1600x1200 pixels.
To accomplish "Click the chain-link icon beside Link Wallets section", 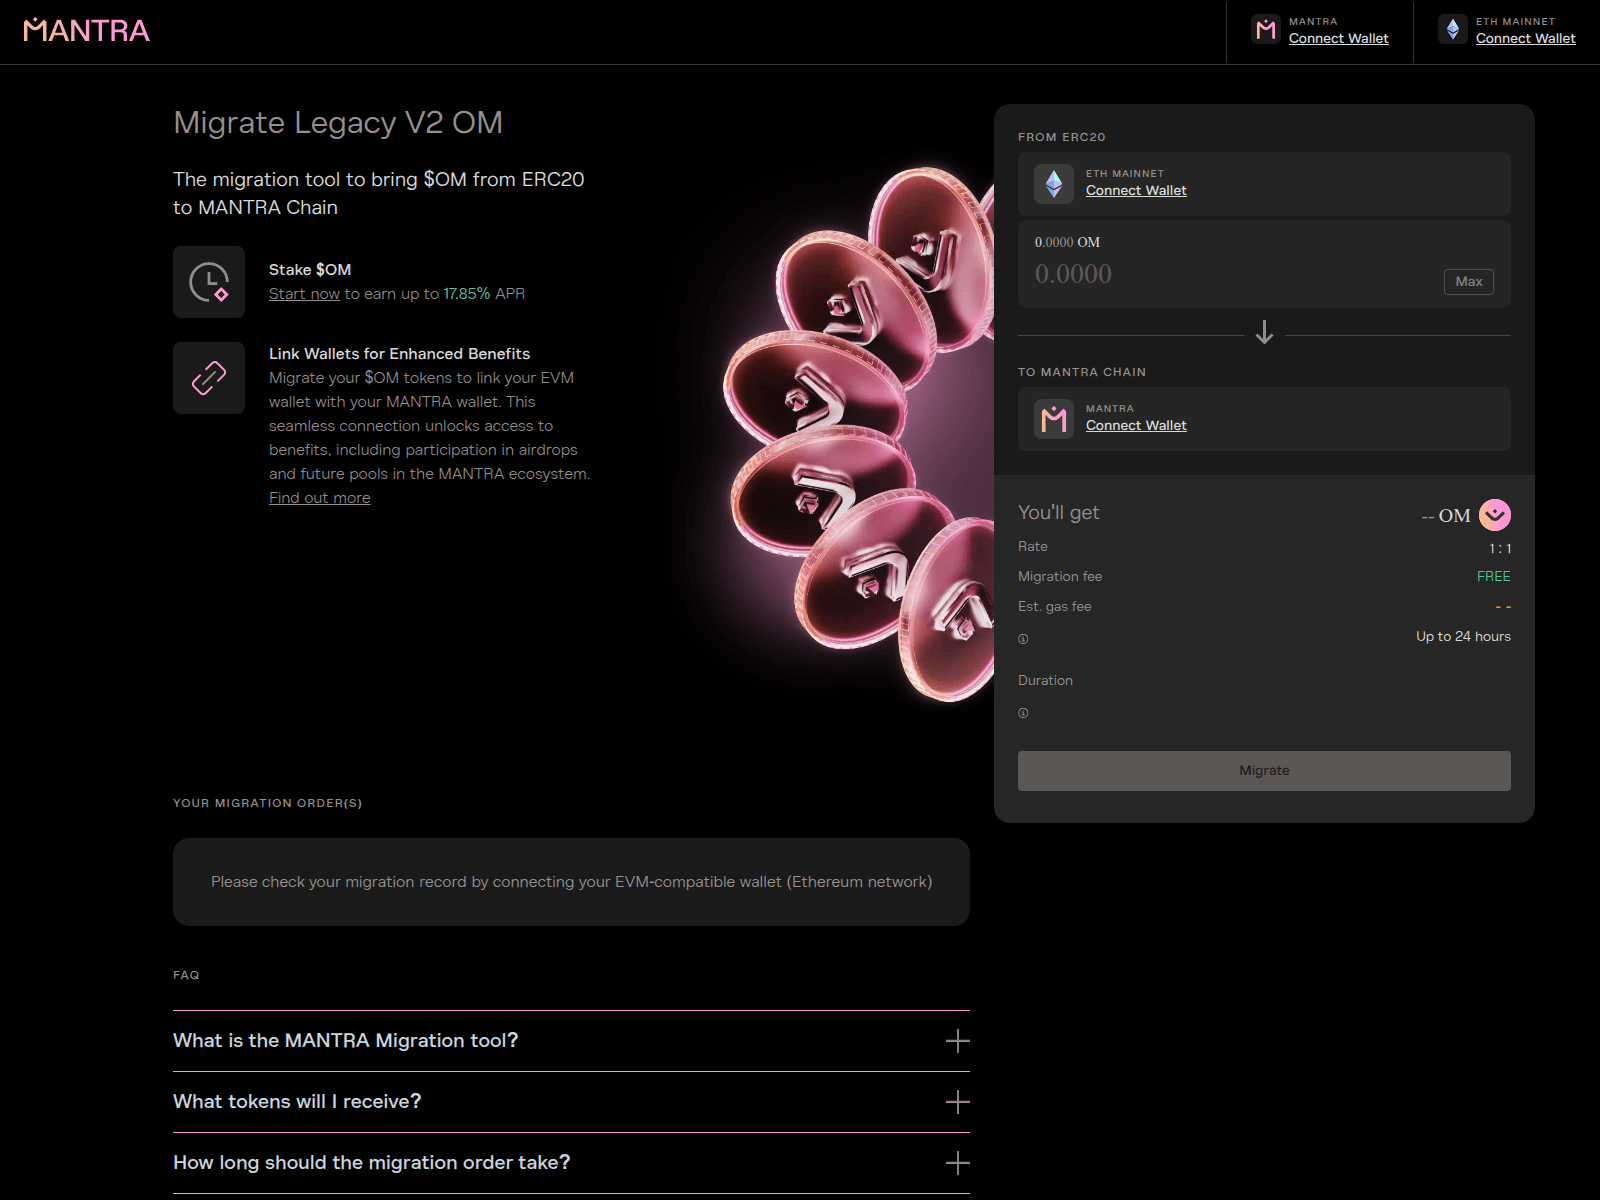I will point(208,378).
